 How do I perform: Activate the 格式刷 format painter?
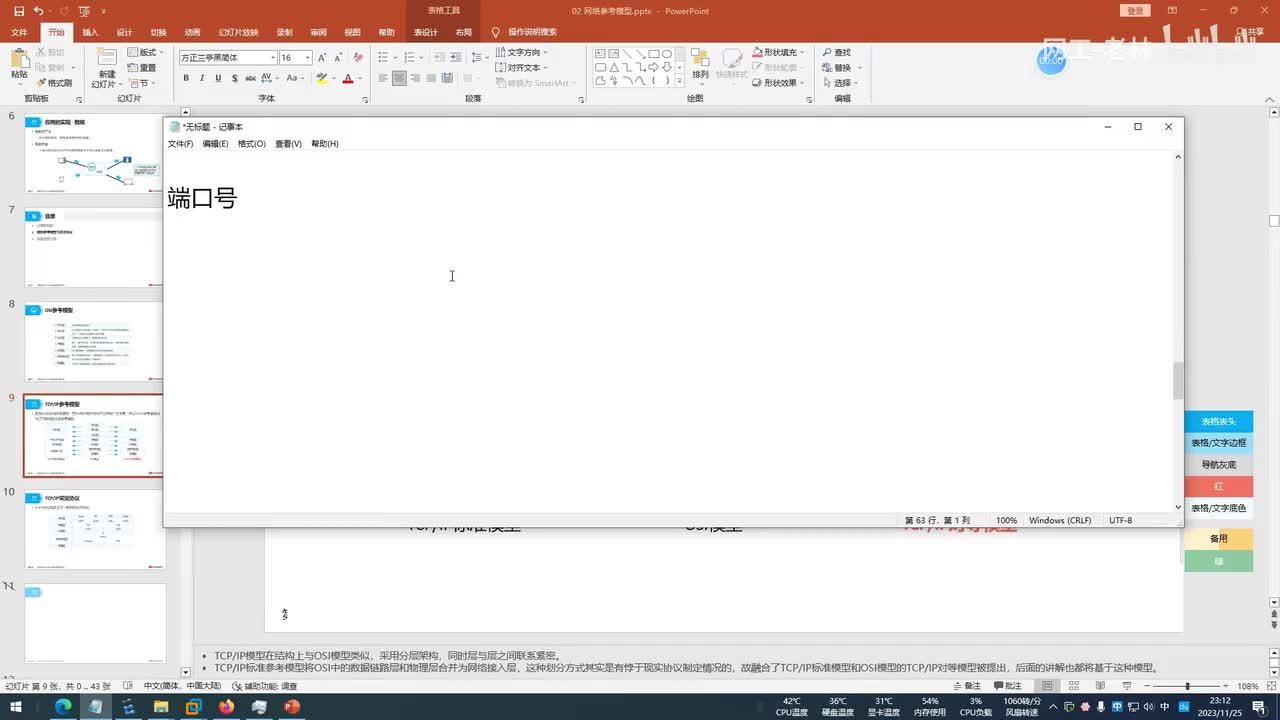click(x=55, y=83)
